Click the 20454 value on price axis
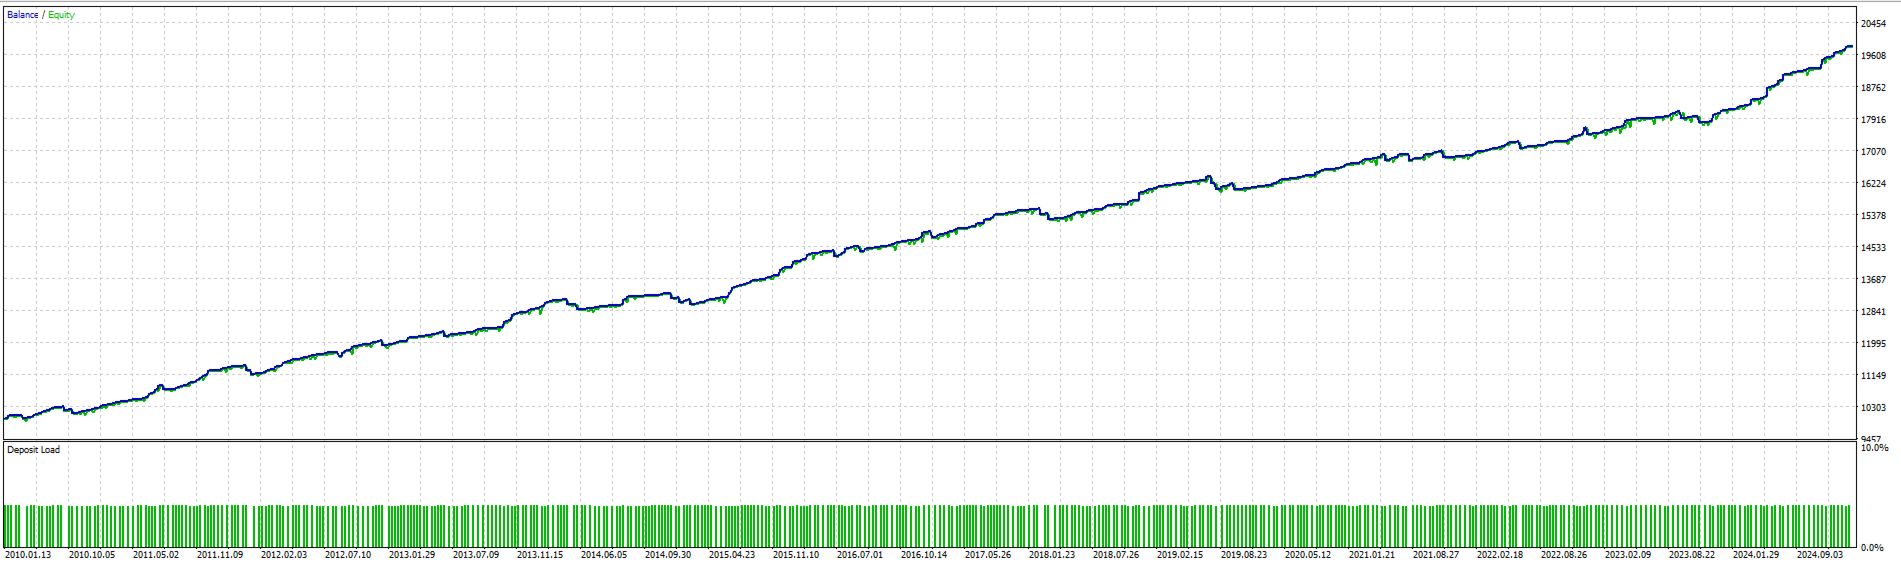This screenshot has width=1901, height=563. (x=1873, y=24)
